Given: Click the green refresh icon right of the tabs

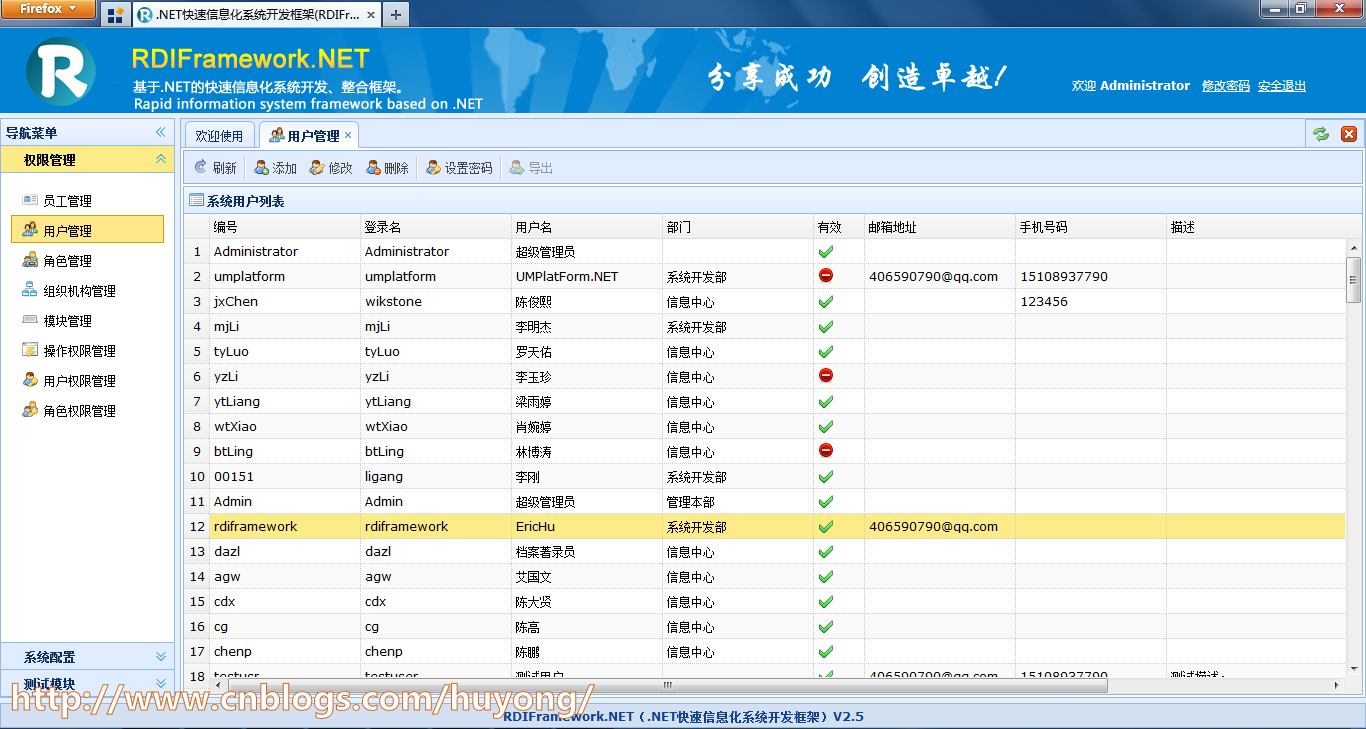Looking at the screenshot, I should click(1320, 133).
